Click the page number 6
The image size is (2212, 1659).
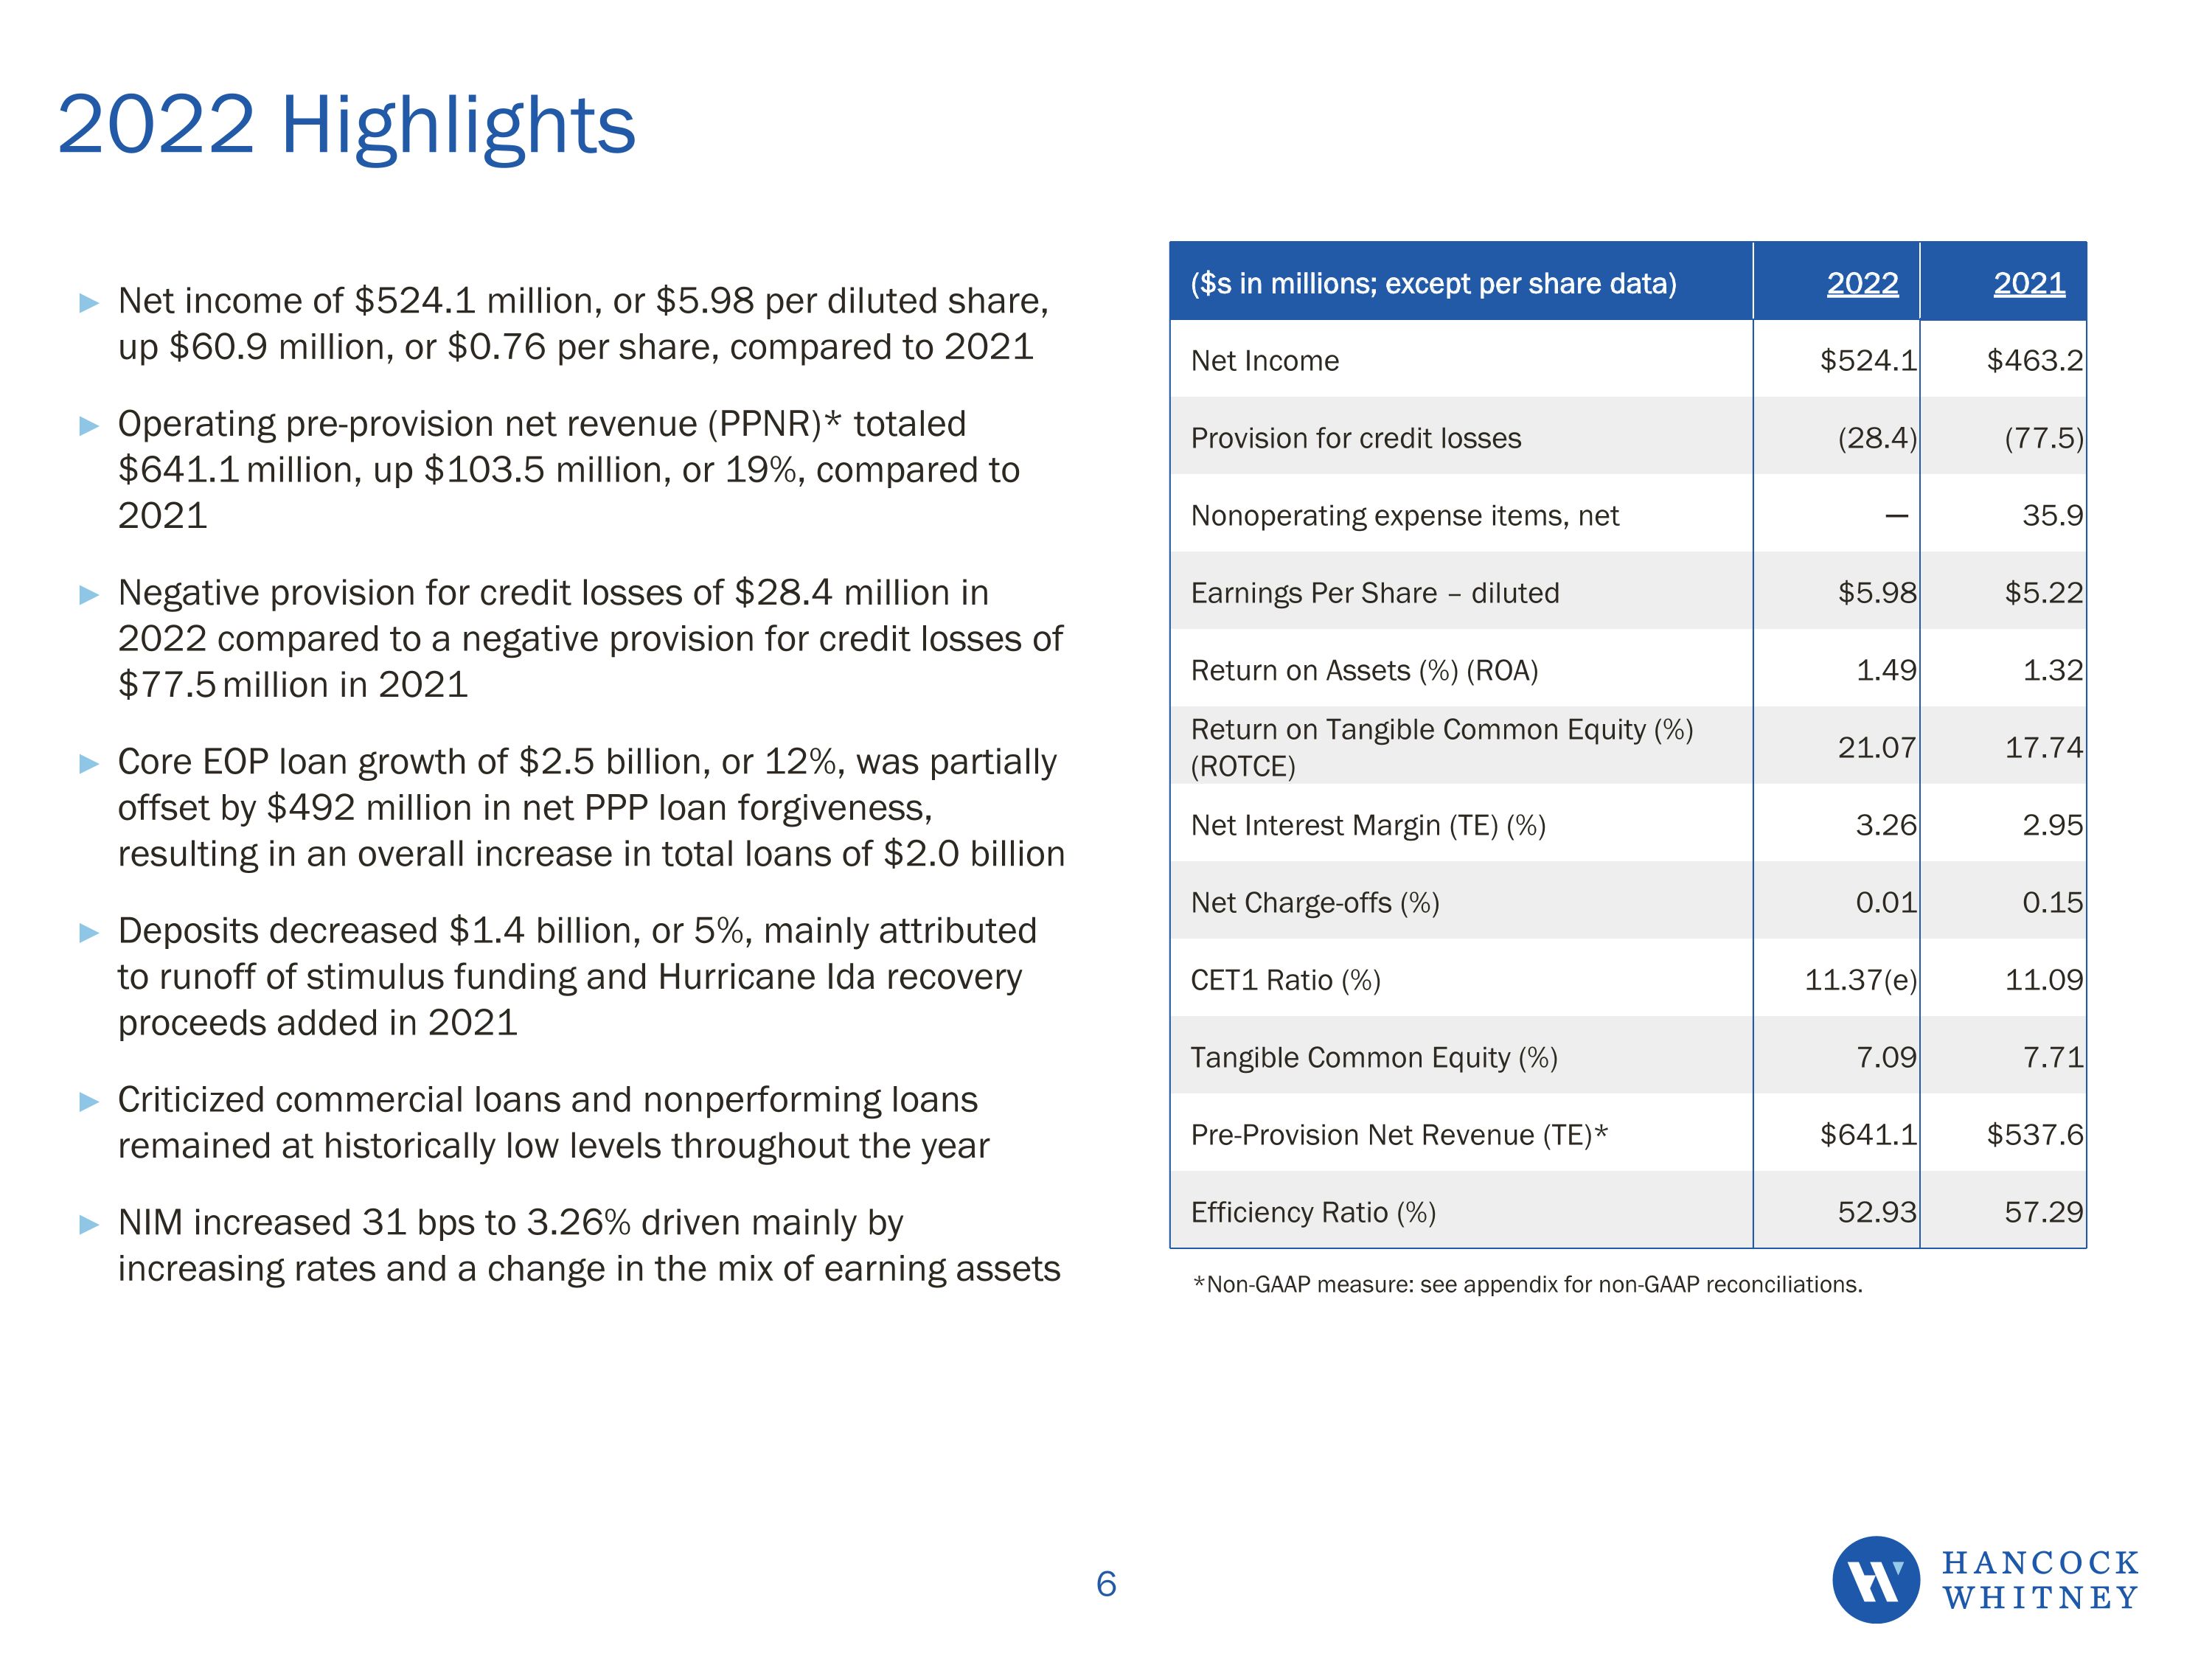(x=1106, y=1584)
